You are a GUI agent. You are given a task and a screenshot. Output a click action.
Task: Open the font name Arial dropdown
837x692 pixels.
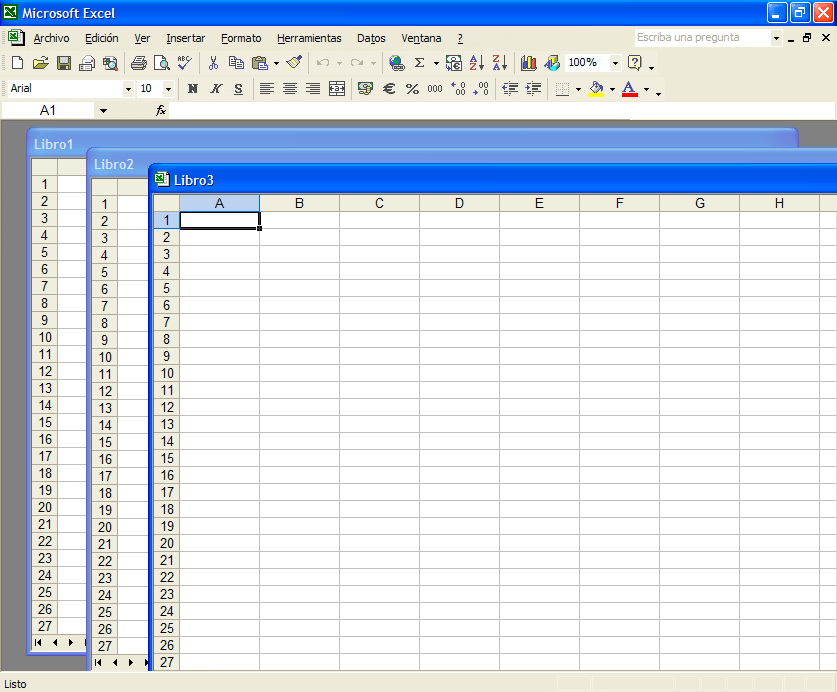pyautogui.click(x=128, y=89)
